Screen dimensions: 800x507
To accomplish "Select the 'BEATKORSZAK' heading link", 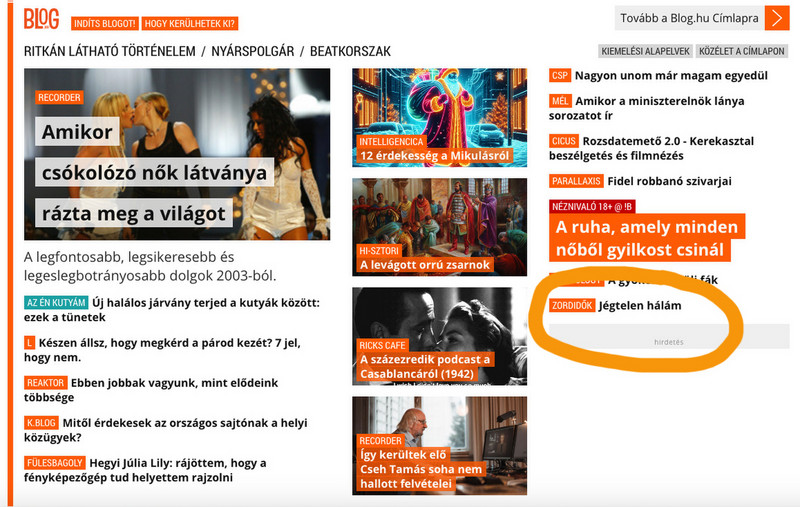I will coord(351,52).
